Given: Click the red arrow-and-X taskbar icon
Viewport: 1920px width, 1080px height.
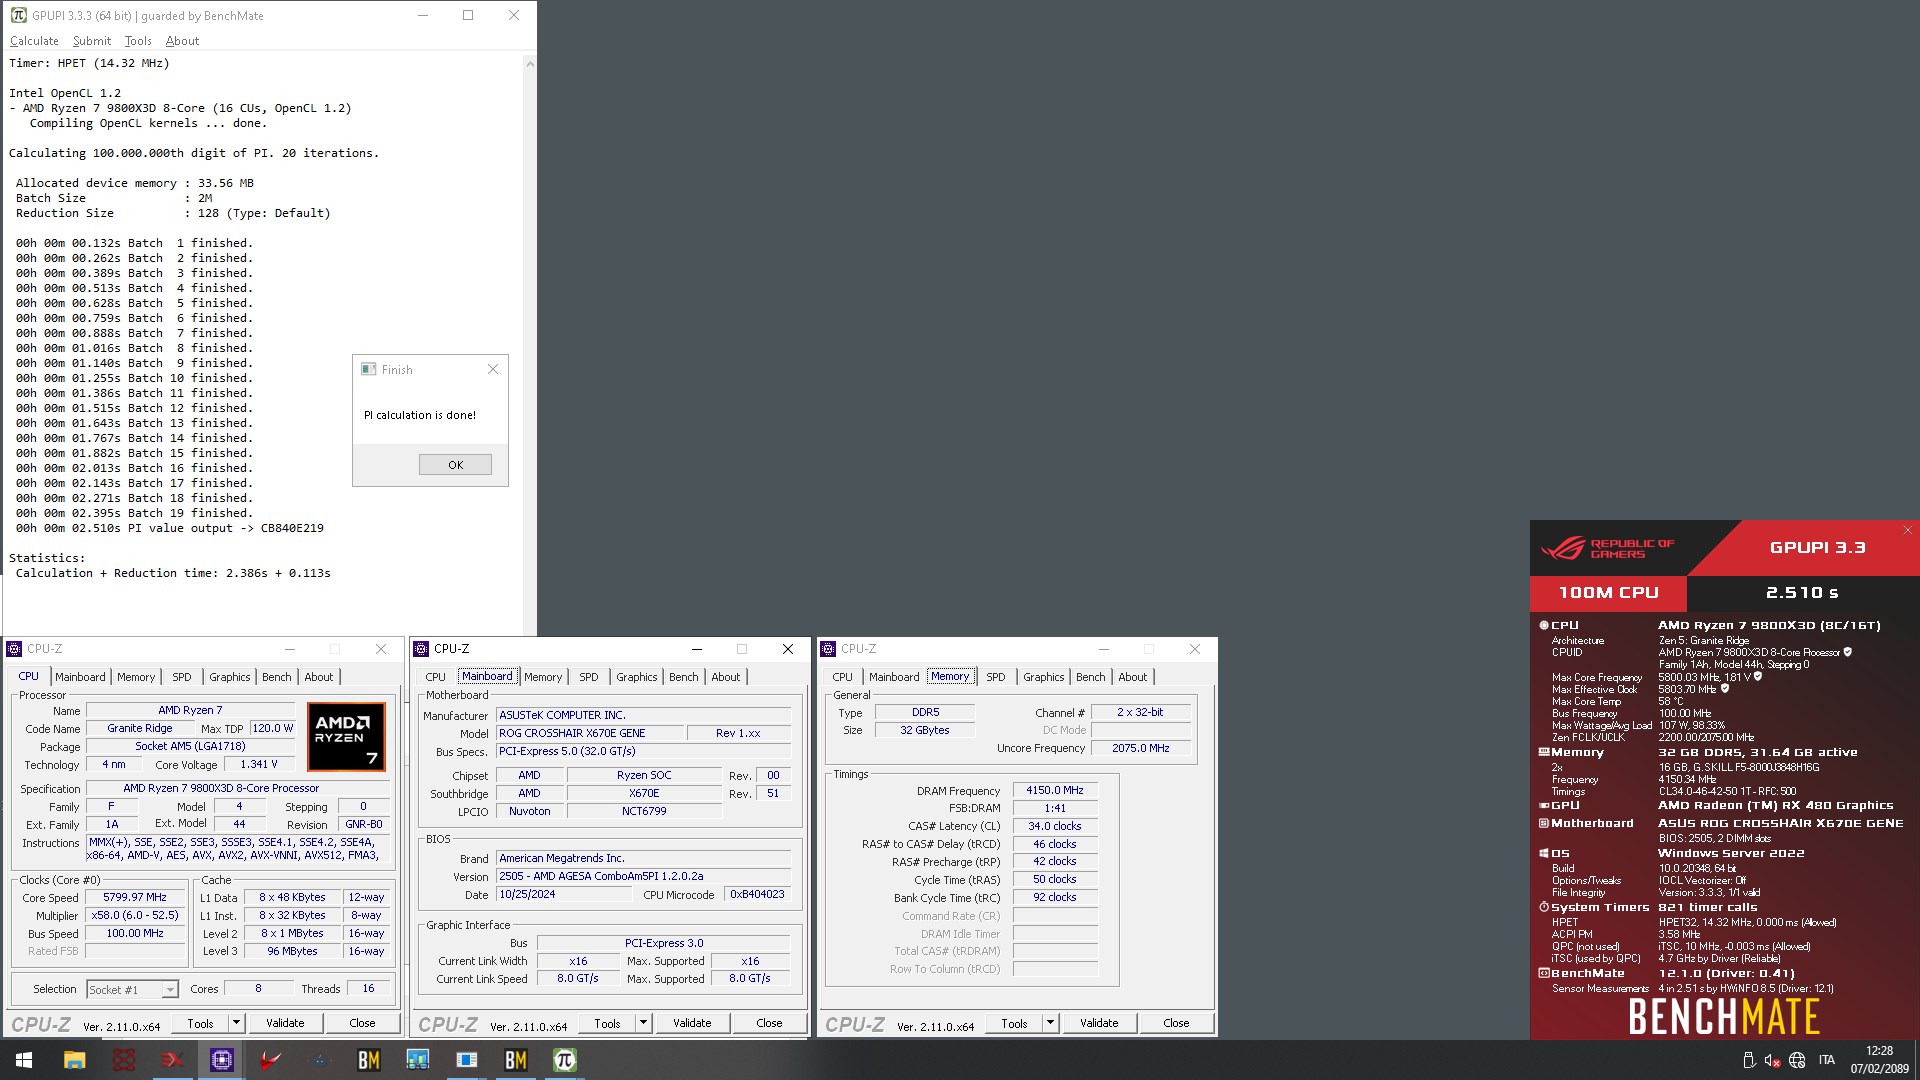Looking at the screenshot, I should click(x=172, y=1060).
